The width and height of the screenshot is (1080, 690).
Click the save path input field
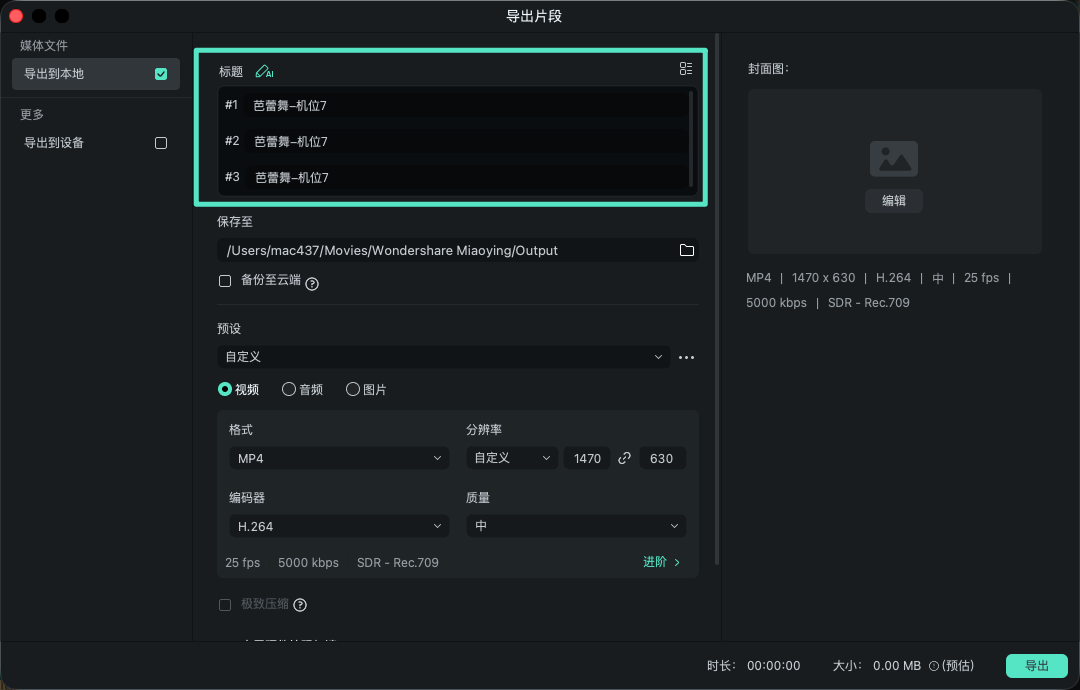point(458,250)
